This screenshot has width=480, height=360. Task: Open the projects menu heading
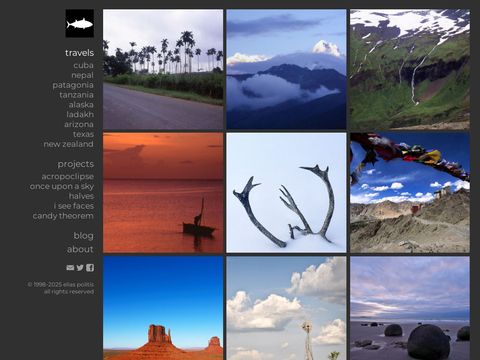pos(76,164)
